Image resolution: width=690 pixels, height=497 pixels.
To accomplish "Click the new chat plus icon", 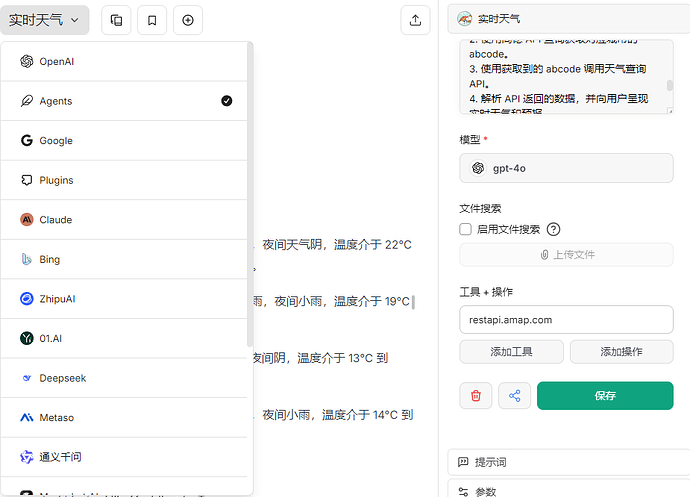I will coord(188,20).
